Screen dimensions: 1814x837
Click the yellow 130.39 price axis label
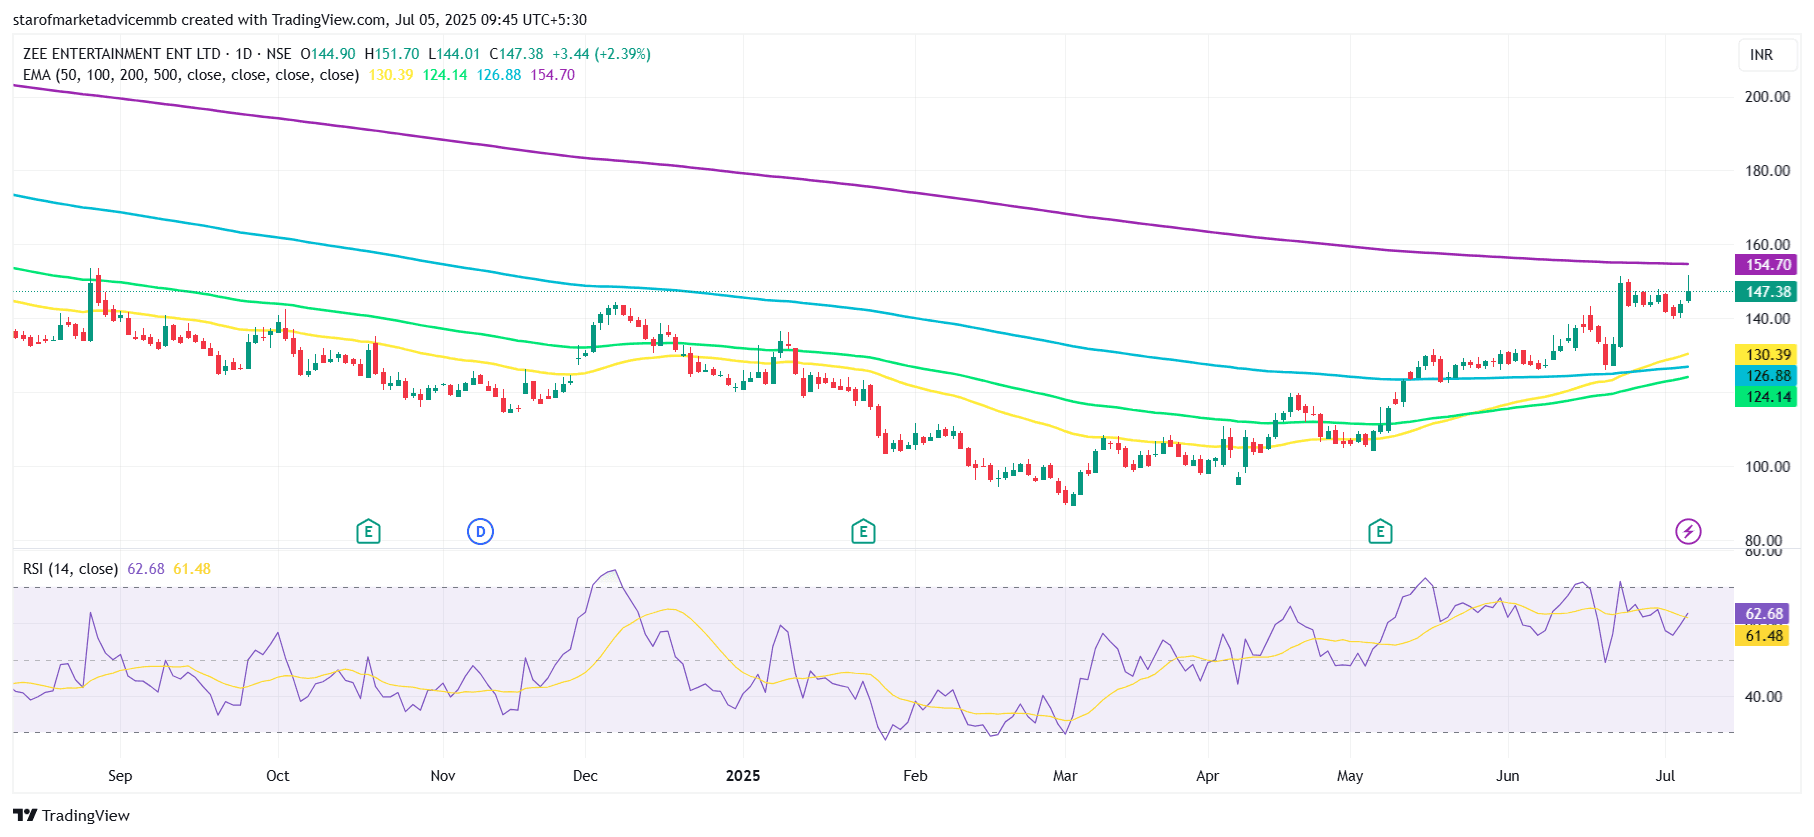(1766, 355)
